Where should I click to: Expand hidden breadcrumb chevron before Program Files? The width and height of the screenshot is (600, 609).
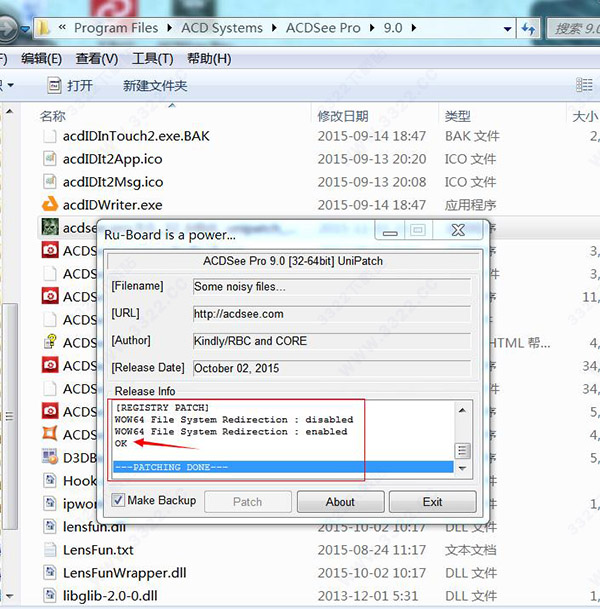pyautogui.click(x=62, y=27)
